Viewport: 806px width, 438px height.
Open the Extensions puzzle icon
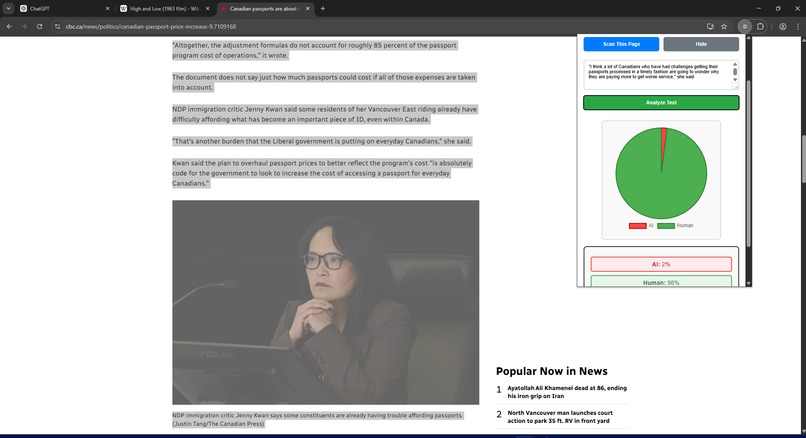click(760, 27)
